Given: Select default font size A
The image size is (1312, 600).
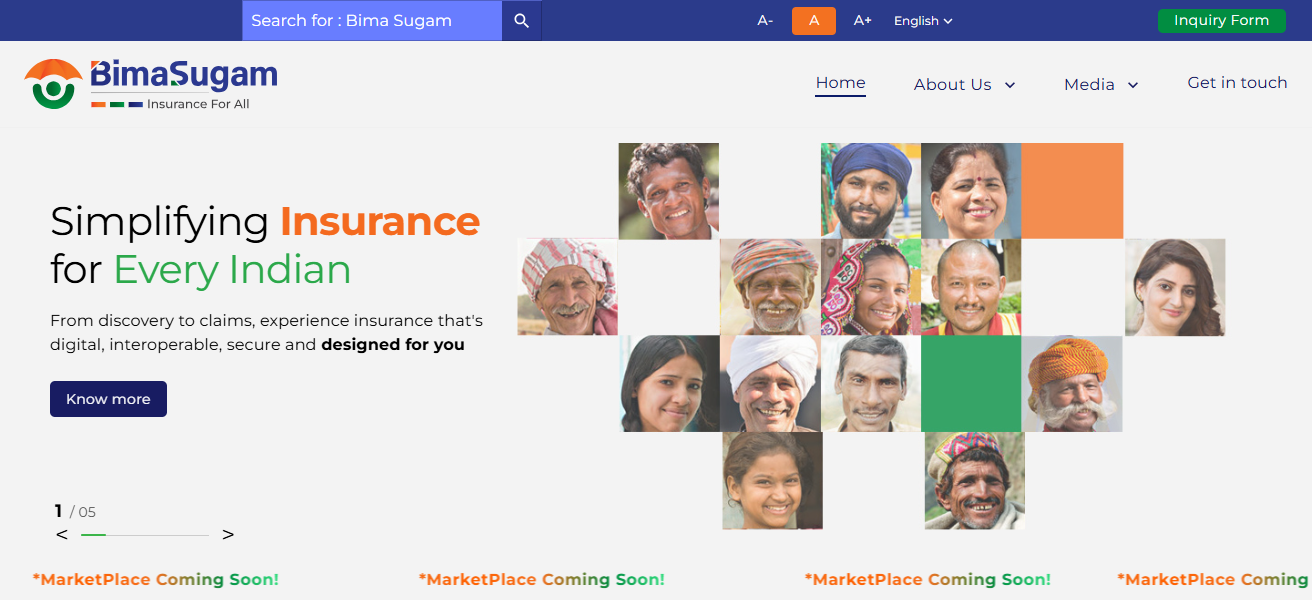Looking at the screenshot, I should click(x=814, y=21).
